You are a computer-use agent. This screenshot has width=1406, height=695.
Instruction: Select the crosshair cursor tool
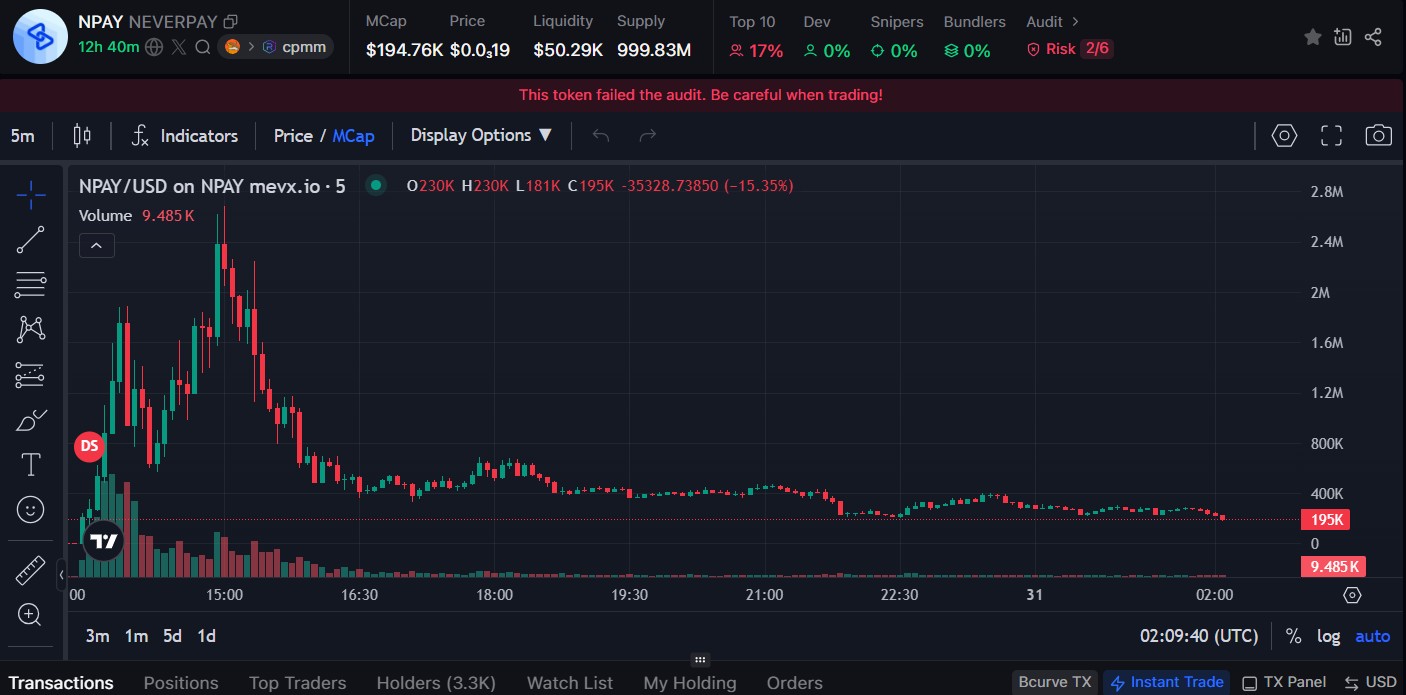click(31, 195)
